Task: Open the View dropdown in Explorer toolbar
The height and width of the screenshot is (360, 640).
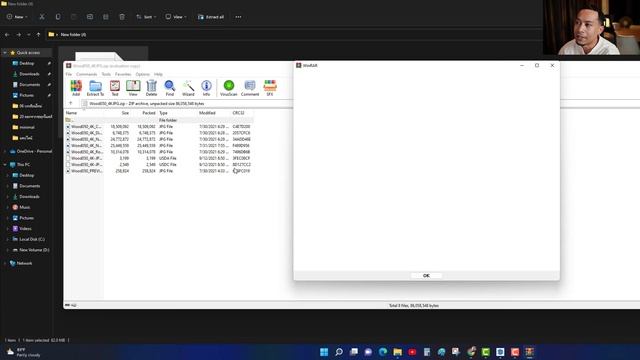Action: pyautogui.click(x=176, y=17)
